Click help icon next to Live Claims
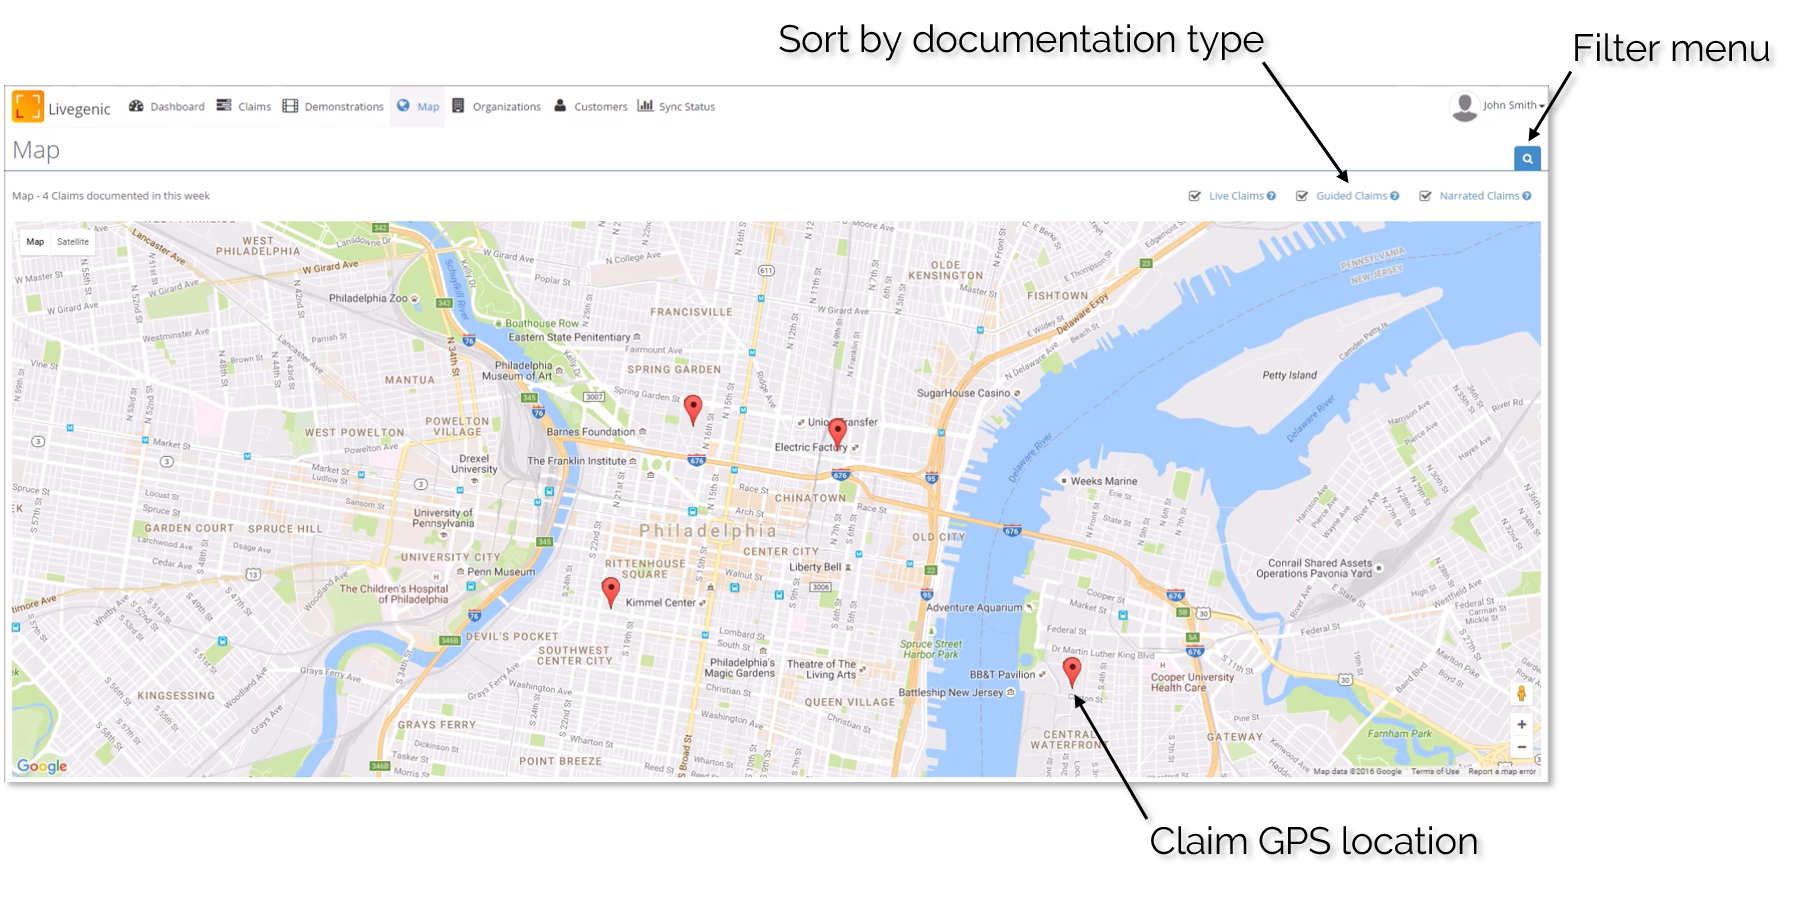The height and width of the screenshot is (899, 1807). (x=1271, y=196)
